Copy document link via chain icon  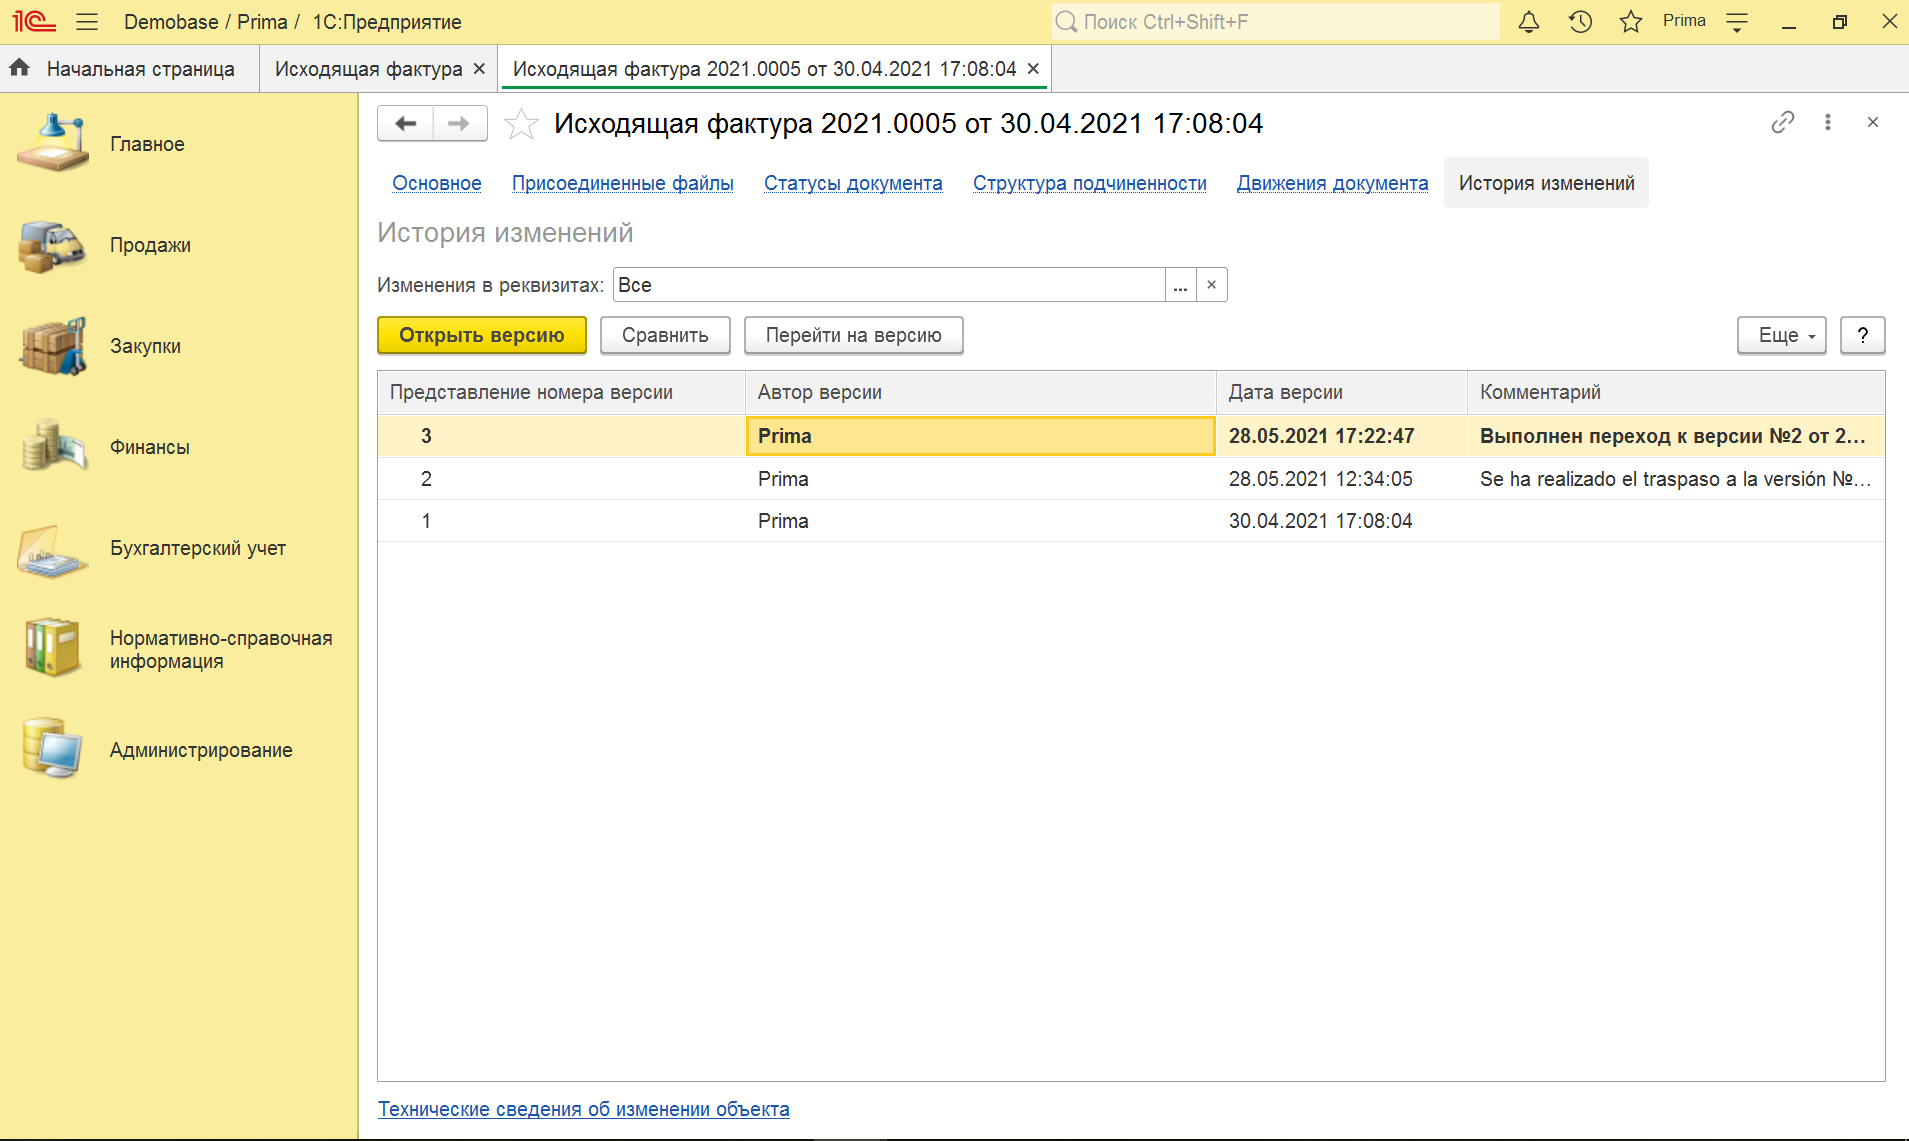1782,122
